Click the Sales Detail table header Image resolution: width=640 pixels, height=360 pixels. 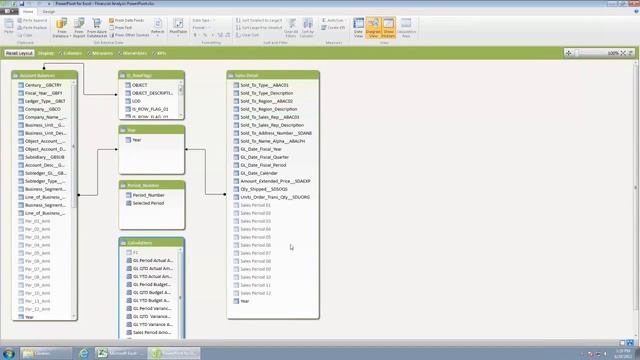(273, 75)
